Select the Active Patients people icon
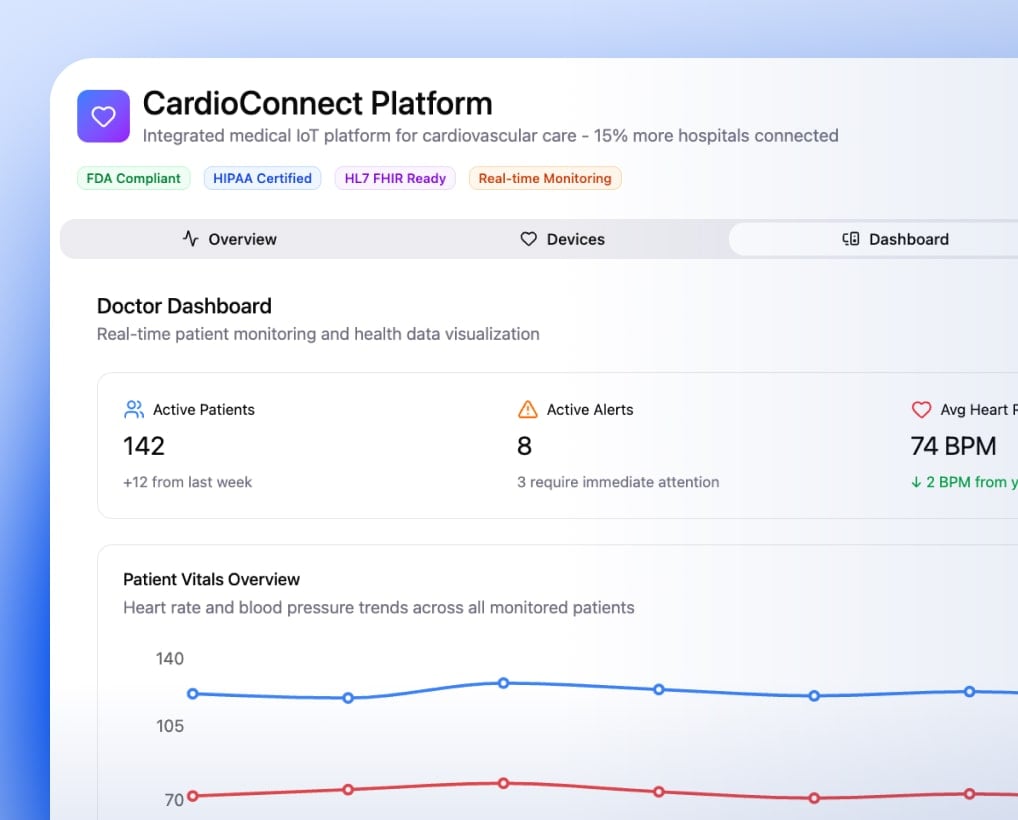1018x820 pixels. pos(133,409)
